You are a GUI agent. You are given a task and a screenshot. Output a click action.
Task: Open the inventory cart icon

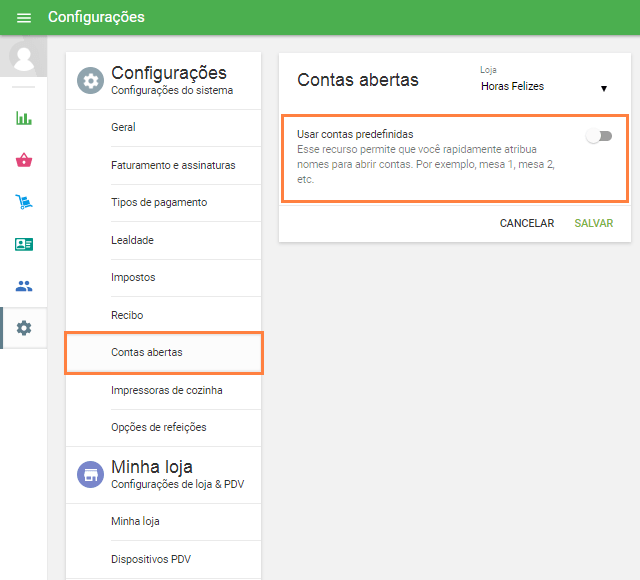click(x=24, y=202)
